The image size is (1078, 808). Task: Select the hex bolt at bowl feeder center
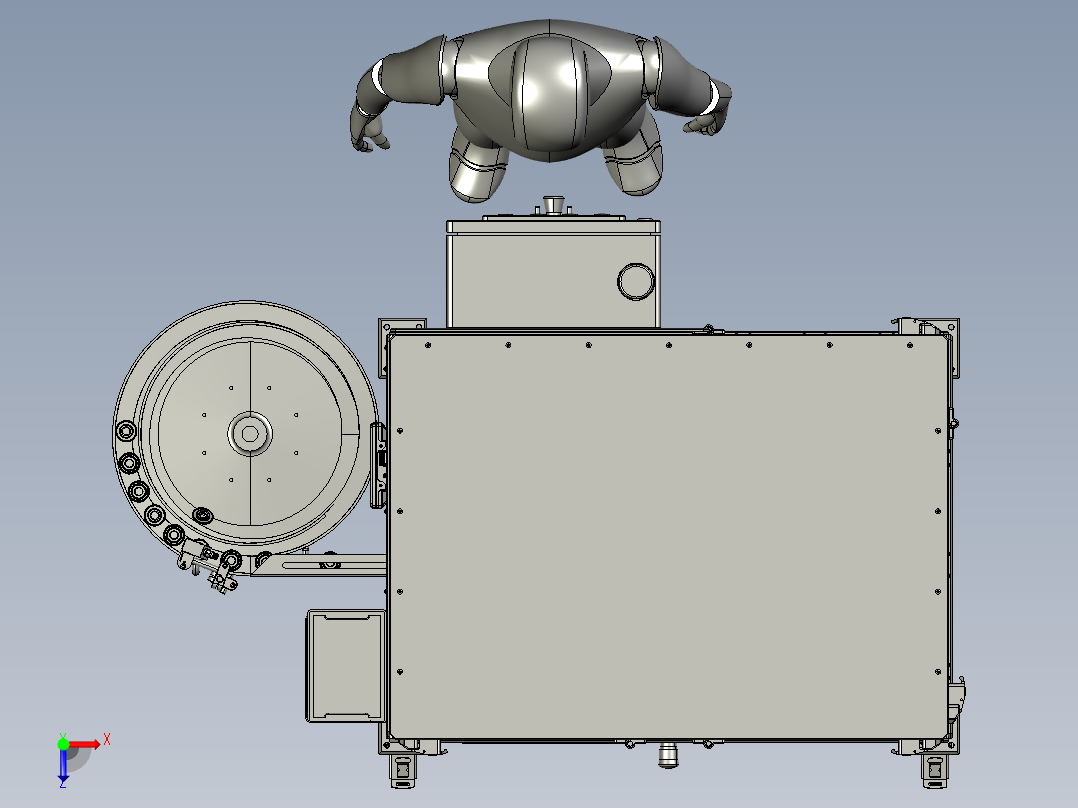(x=250, y=434)
